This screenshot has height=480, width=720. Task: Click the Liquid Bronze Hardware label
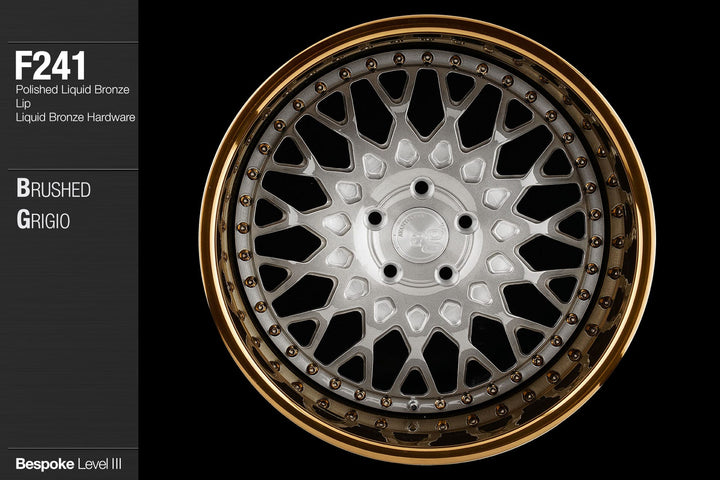click(75, 118)
